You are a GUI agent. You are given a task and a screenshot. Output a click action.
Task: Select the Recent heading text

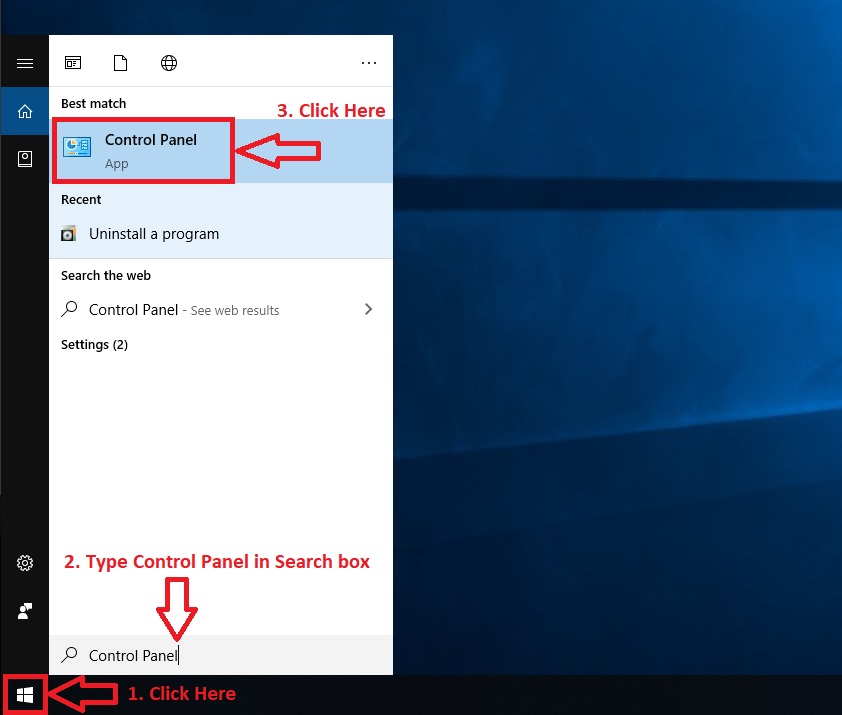click(81, 199)
